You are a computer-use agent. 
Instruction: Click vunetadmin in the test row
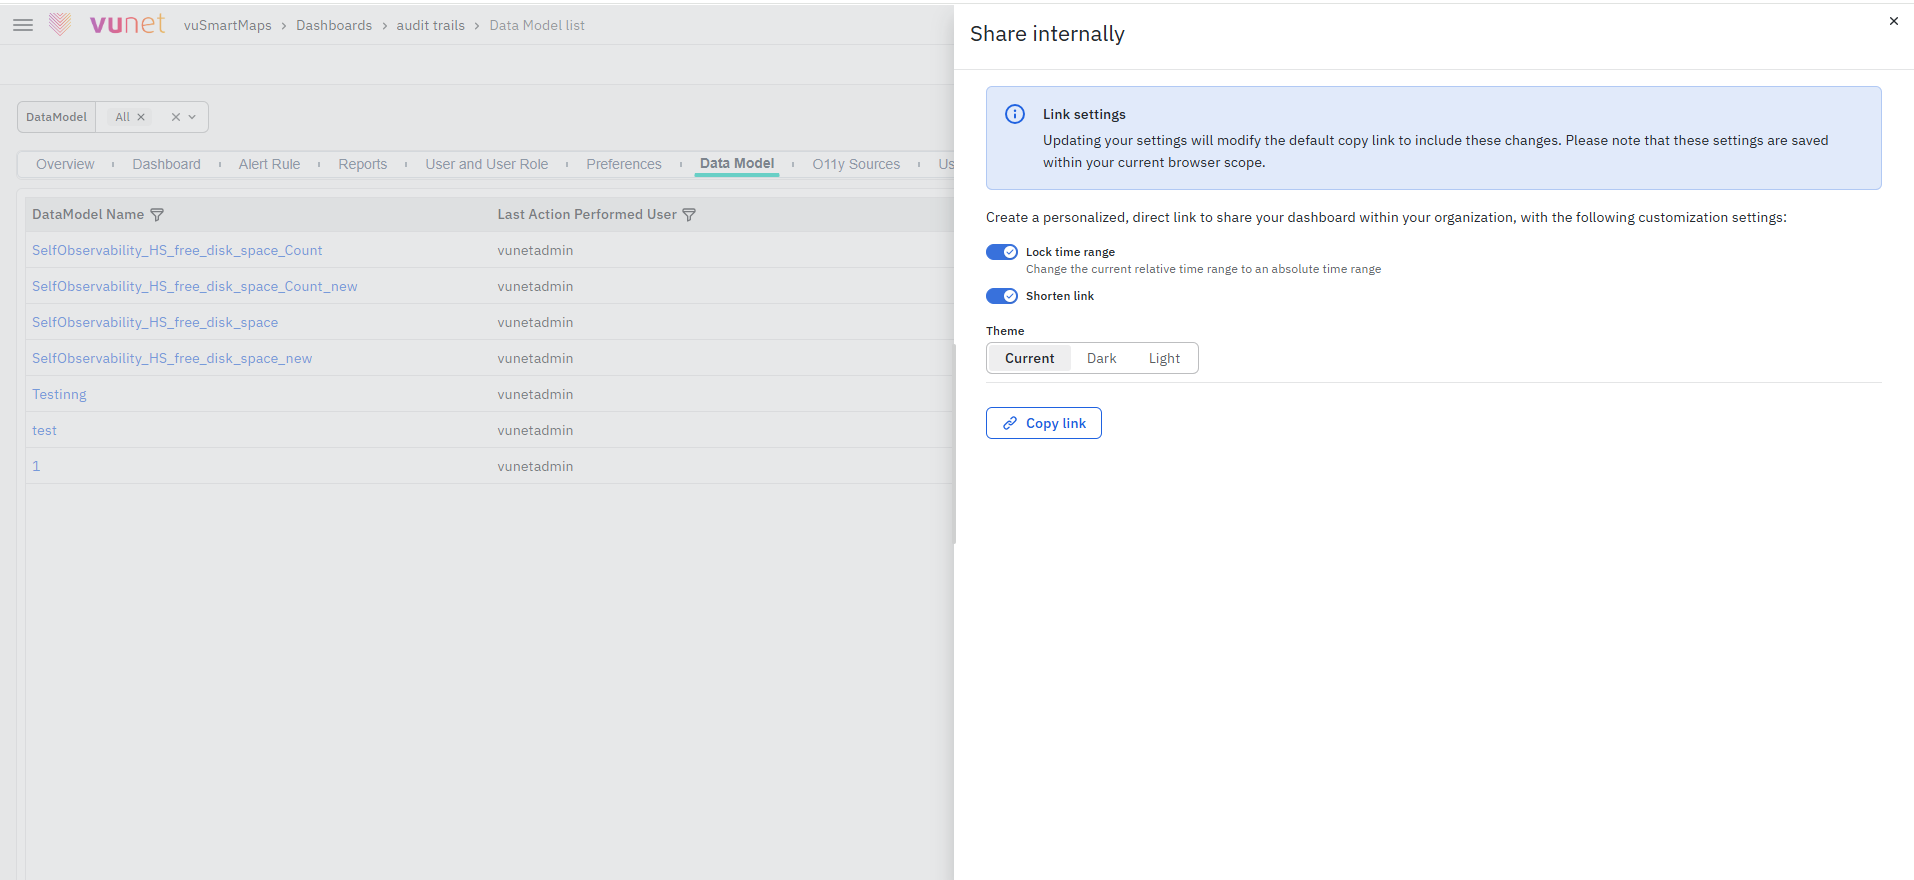pyautogui.click(x=535, y=430)
